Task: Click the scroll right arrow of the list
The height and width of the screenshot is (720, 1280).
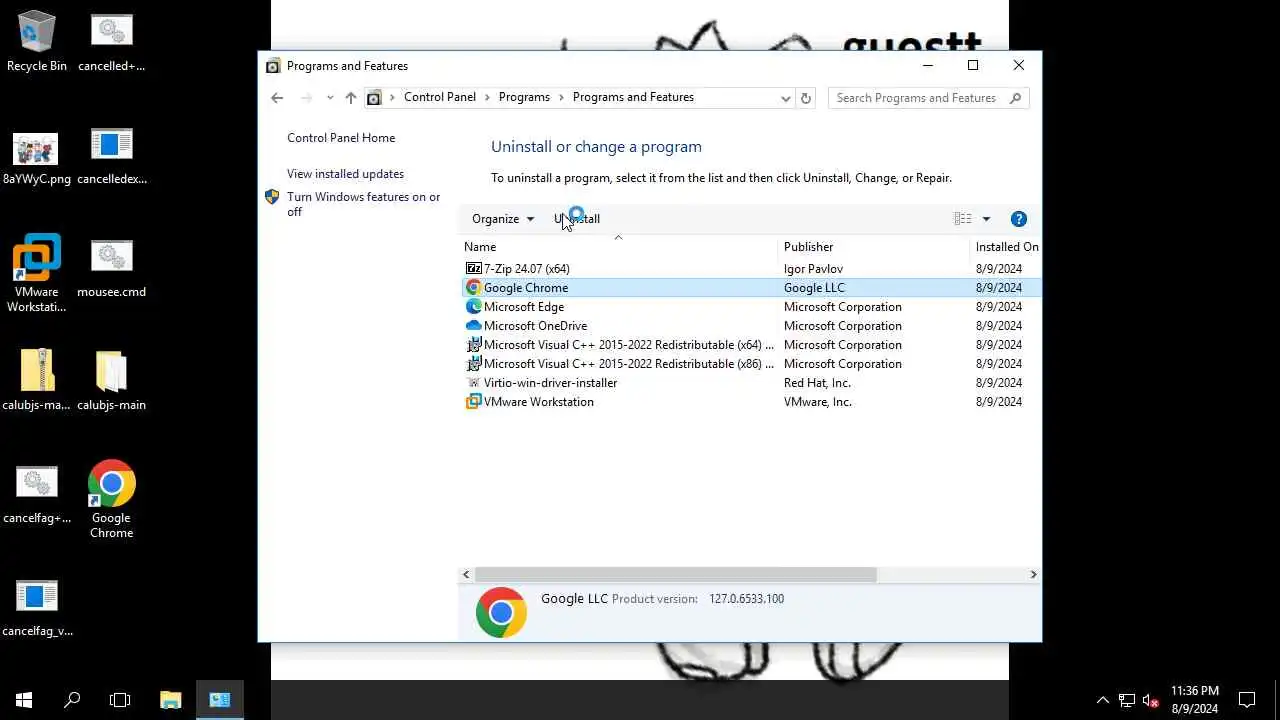Action: point(1033,575)
